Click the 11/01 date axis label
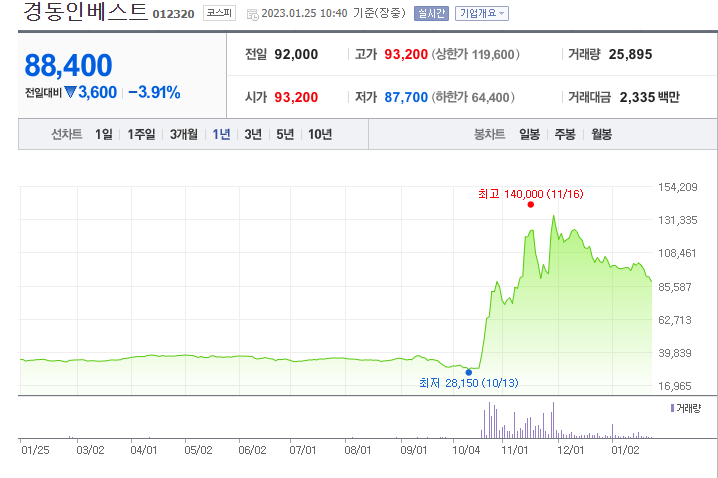 pyautogui.click(x=515, y=450)
